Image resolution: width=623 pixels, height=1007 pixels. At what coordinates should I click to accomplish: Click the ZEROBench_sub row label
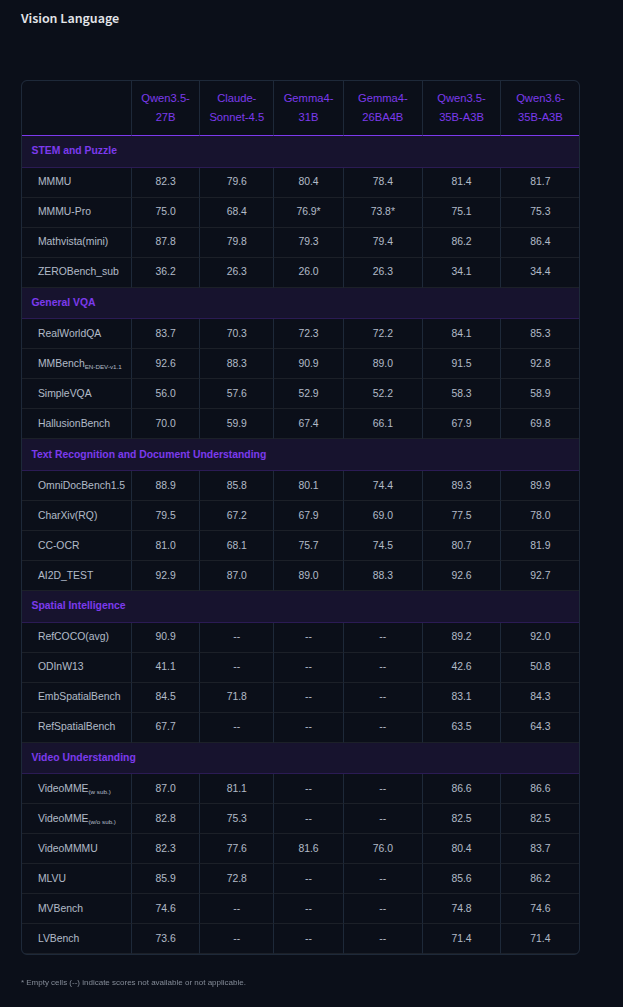coord(78,272)
